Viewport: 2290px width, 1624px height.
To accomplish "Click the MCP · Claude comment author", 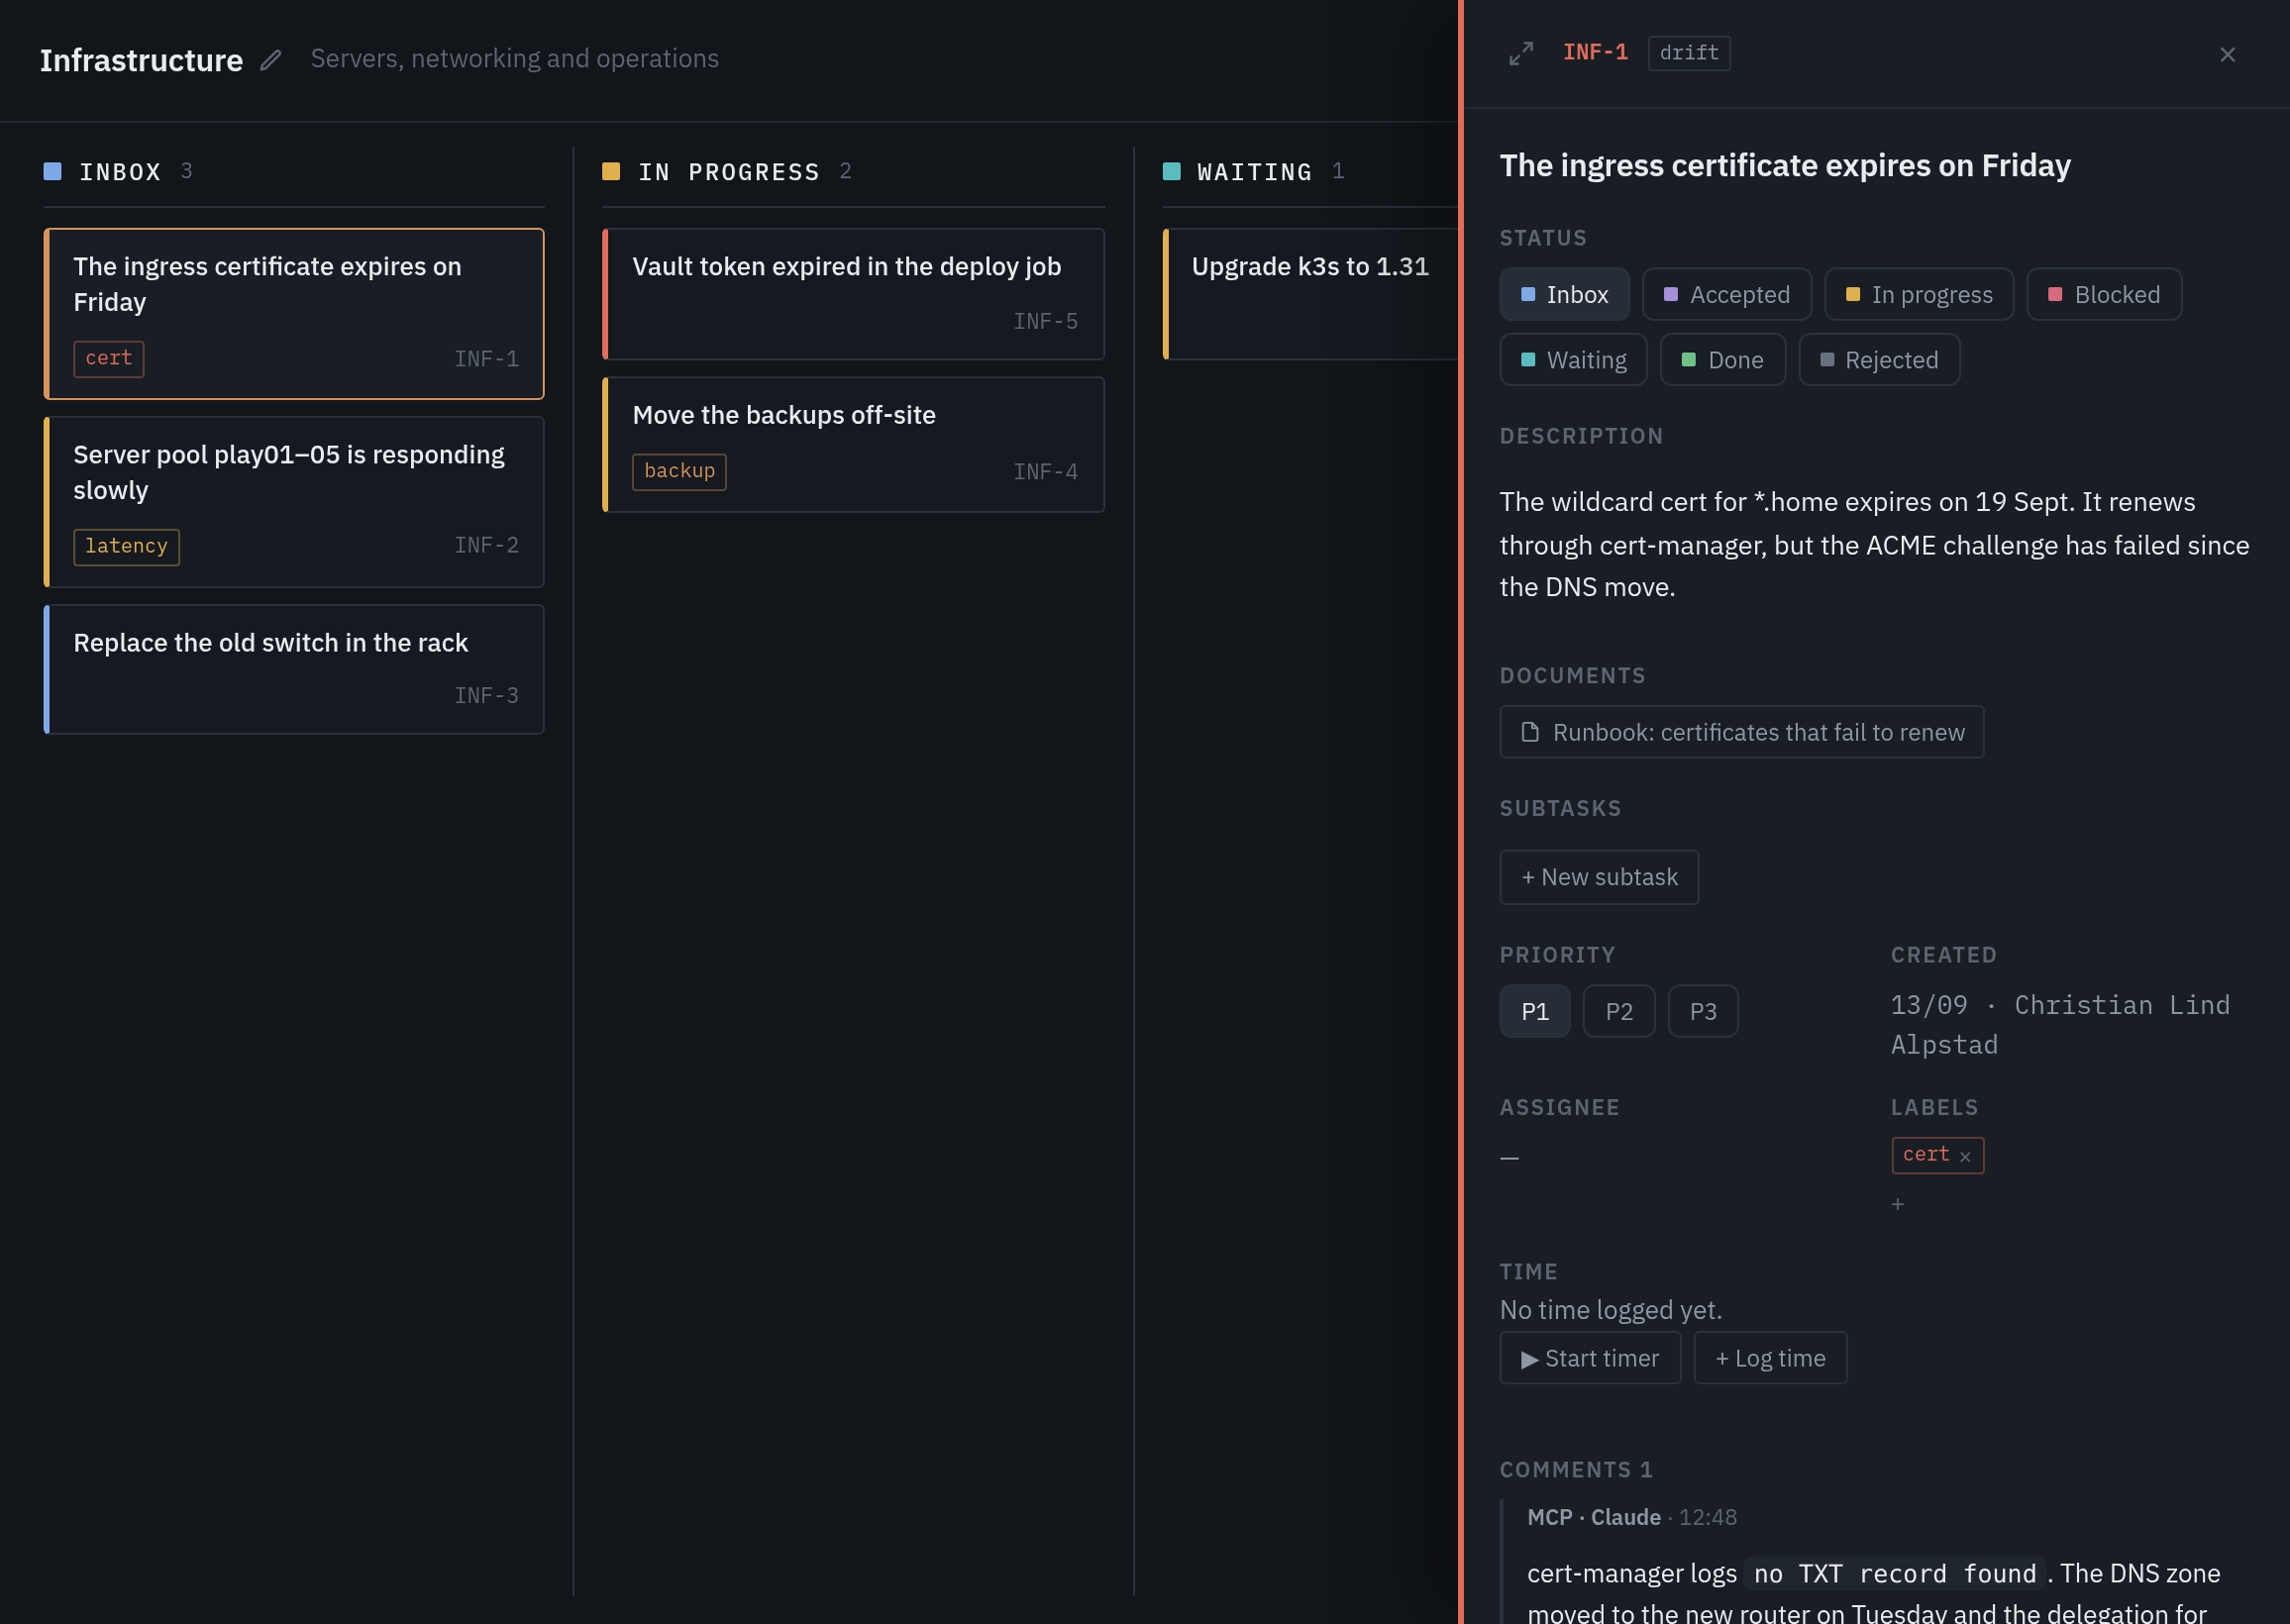I will pyautogui.click(x=1594, y=1518).
